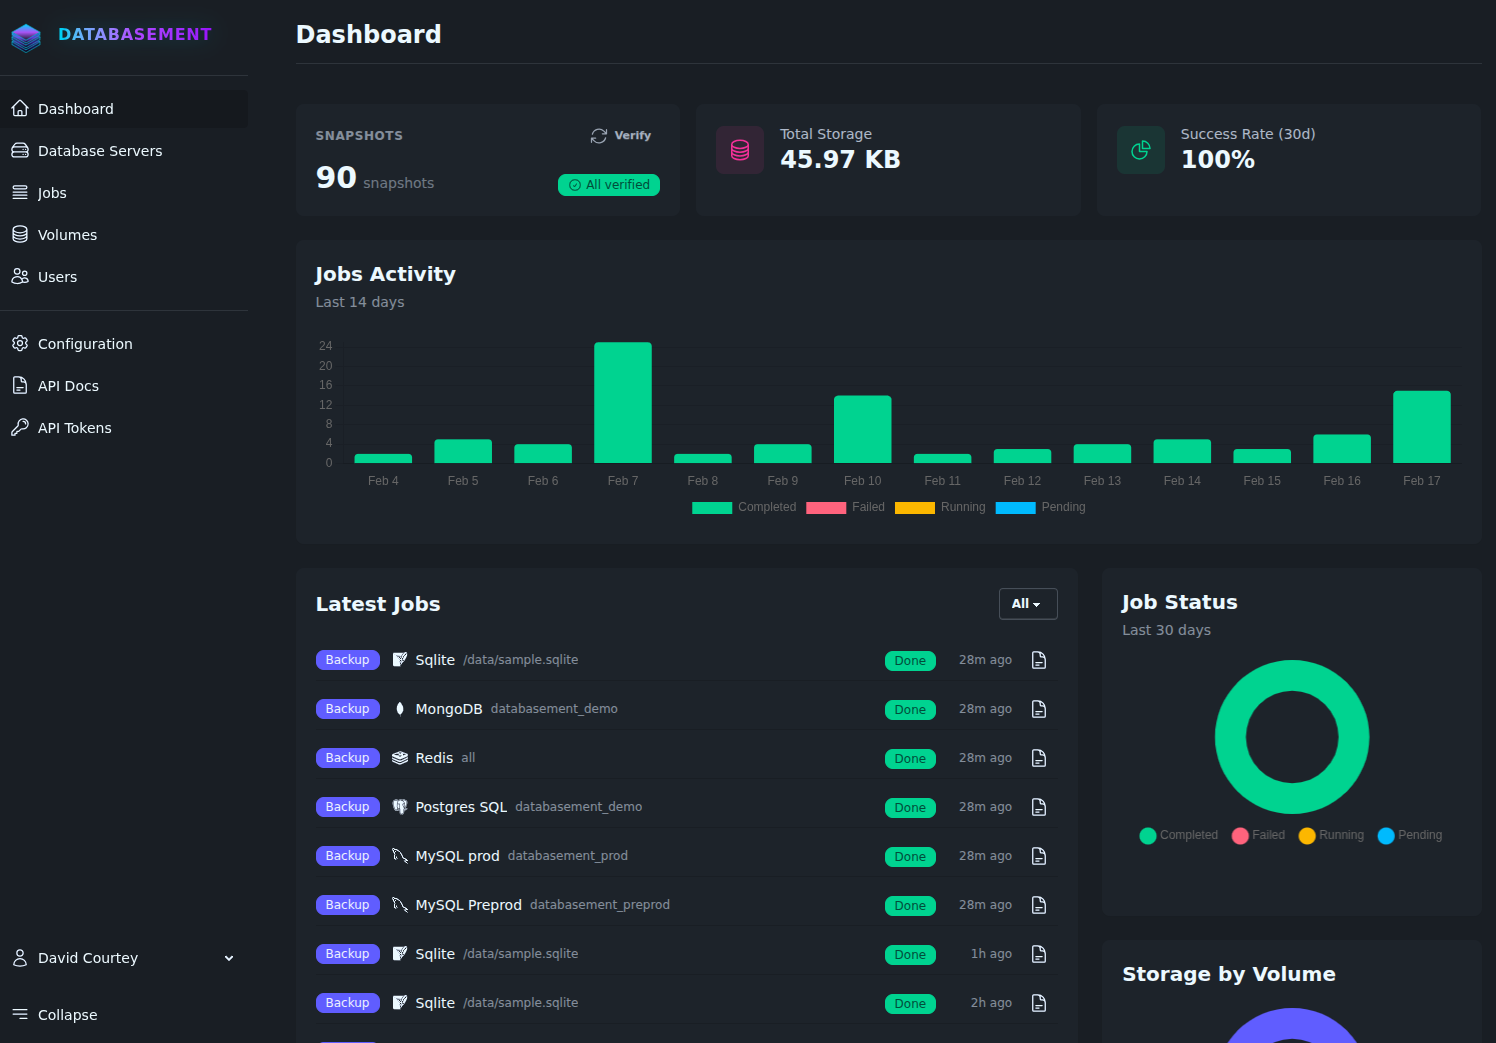Click the Done status on Redis row

click(x=910, y=759)
